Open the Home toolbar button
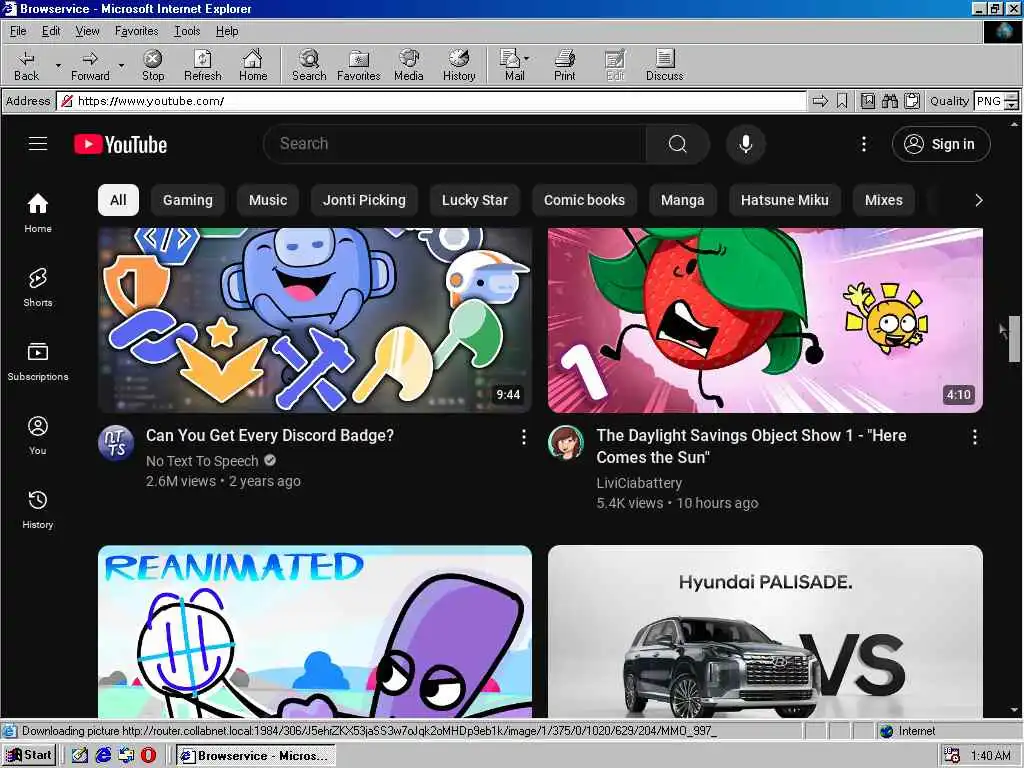 [x=253, y=65]
